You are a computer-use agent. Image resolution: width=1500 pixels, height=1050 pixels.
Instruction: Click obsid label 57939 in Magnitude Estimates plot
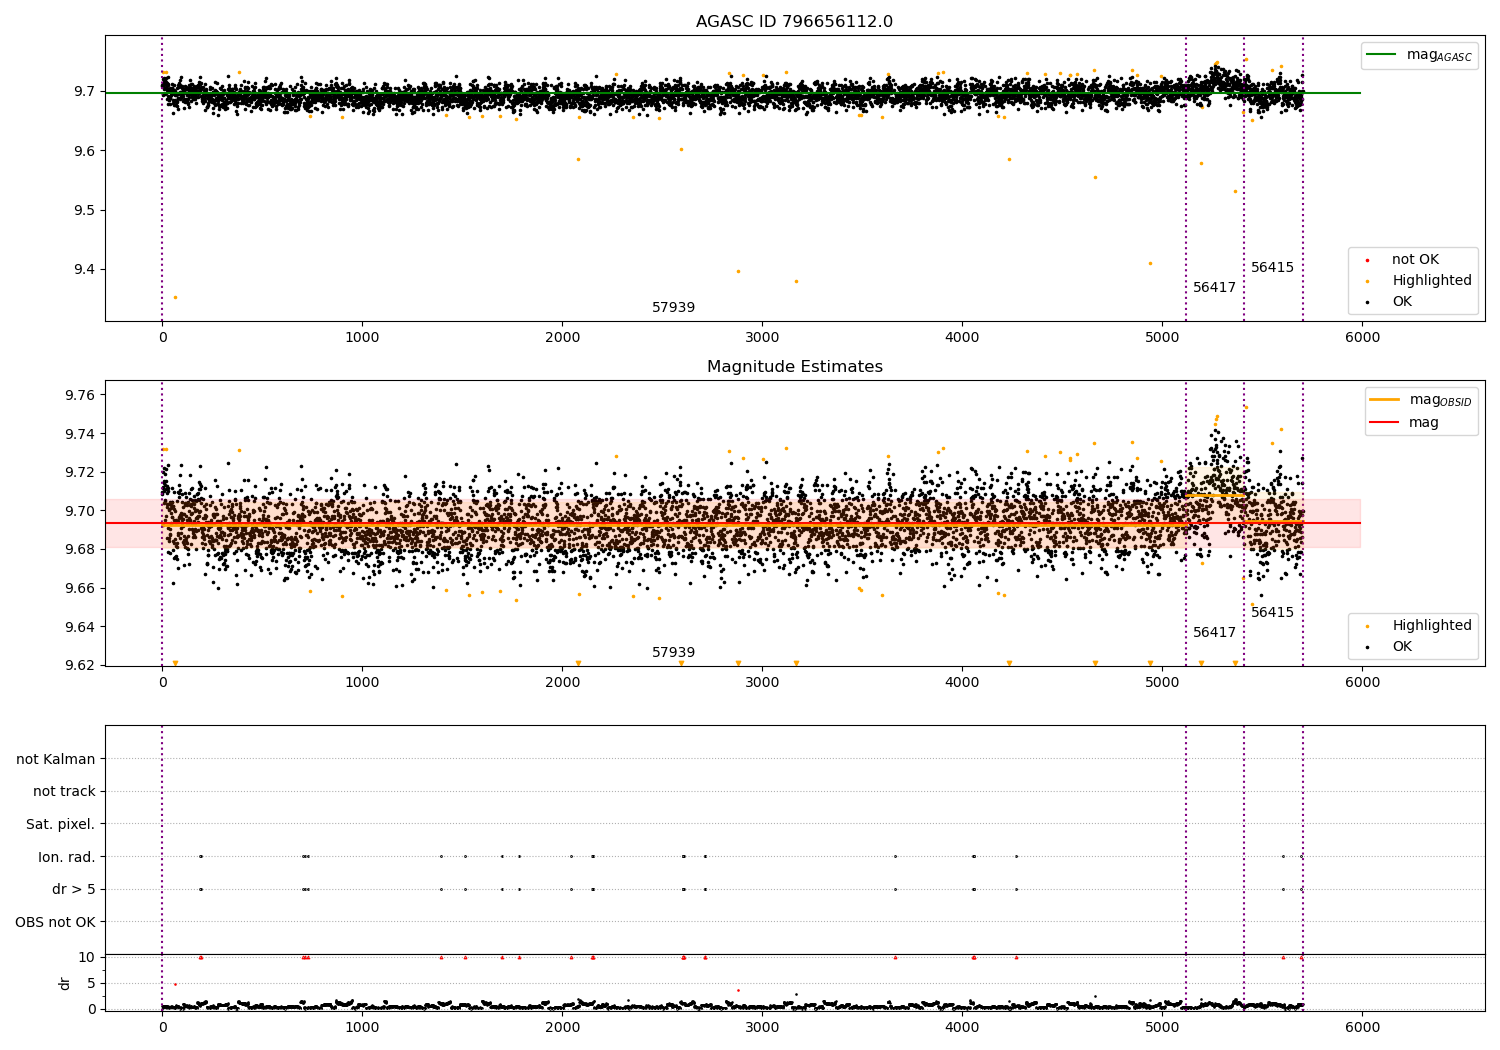(673, 653)
